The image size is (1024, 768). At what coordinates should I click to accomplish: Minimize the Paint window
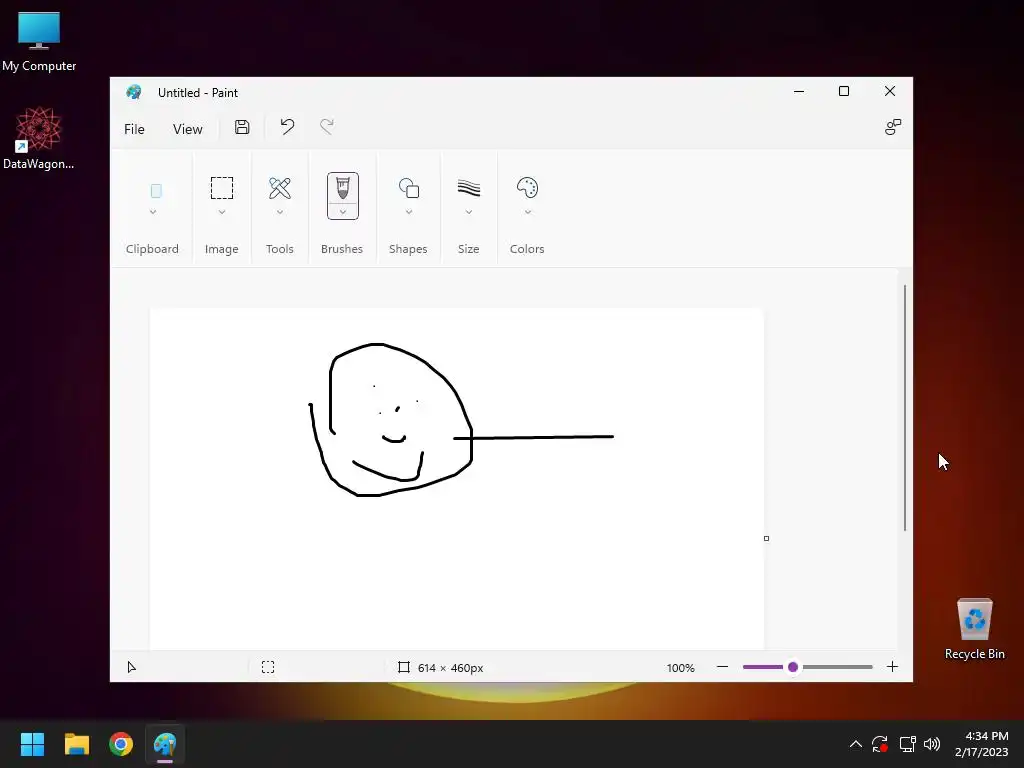[799, 91]
